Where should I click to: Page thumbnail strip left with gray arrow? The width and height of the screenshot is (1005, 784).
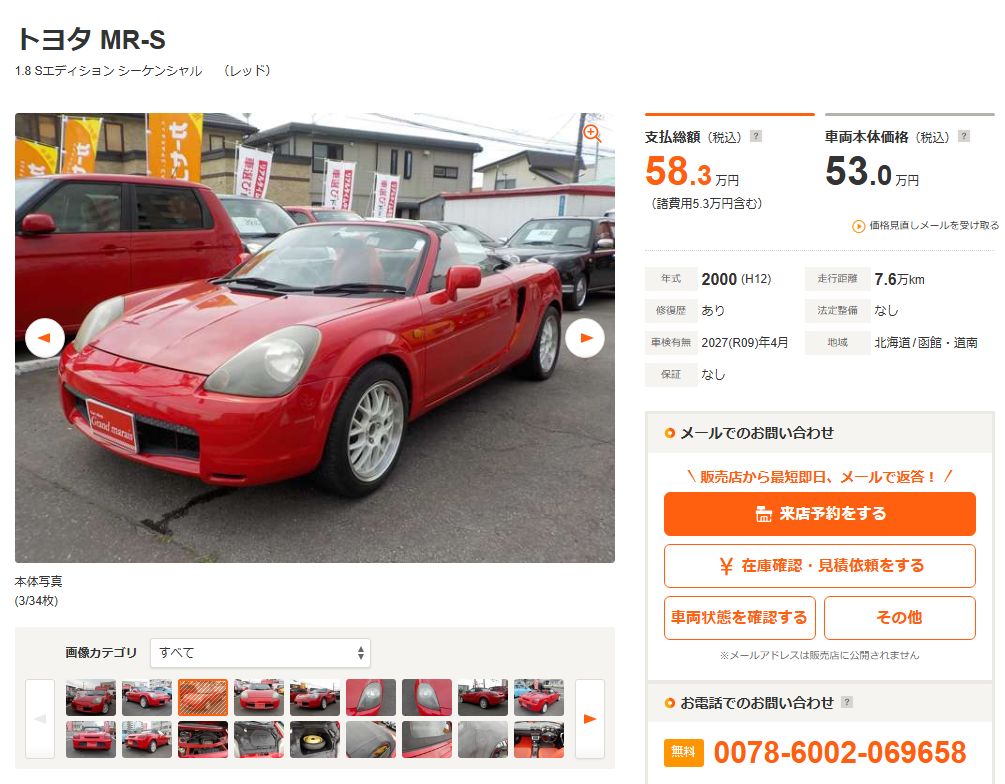point(40,719)
